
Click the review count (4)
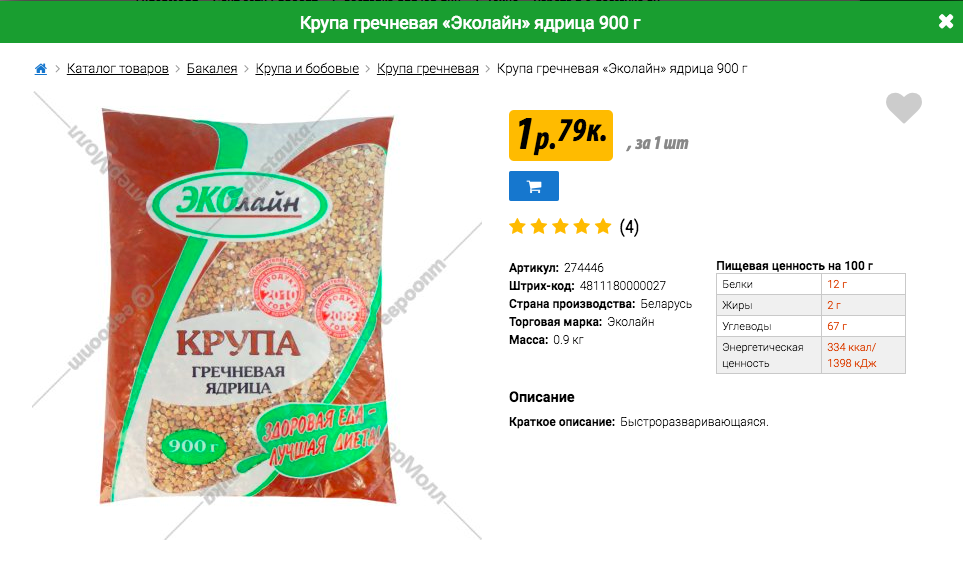click(629, 227)
